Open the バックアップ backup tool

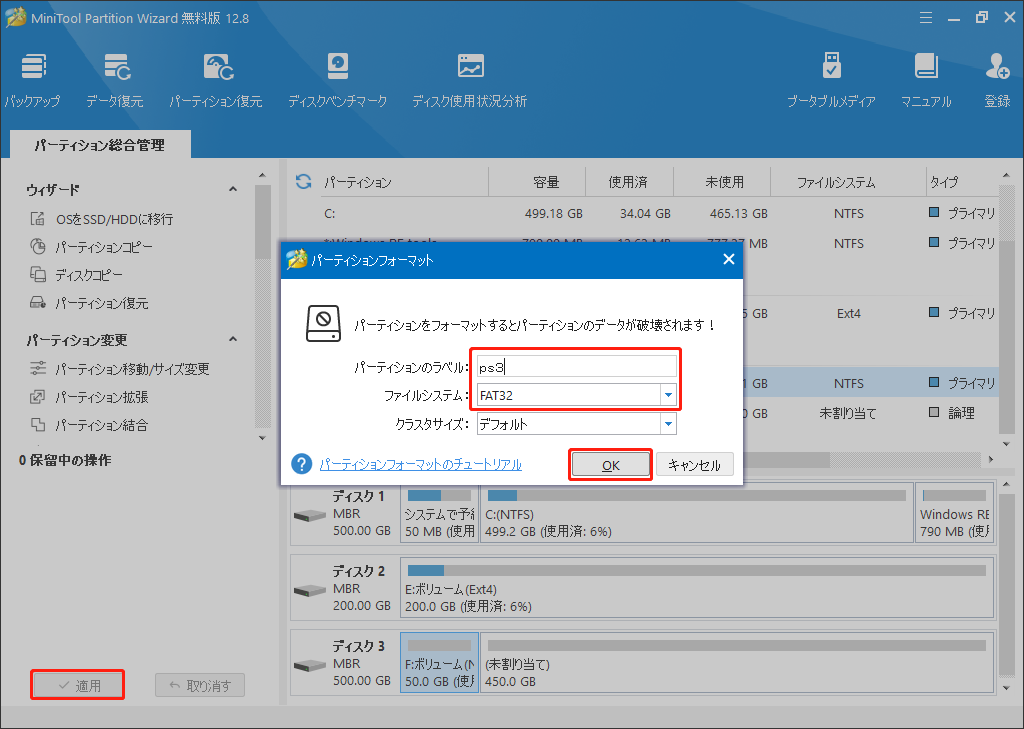[33, 81]
